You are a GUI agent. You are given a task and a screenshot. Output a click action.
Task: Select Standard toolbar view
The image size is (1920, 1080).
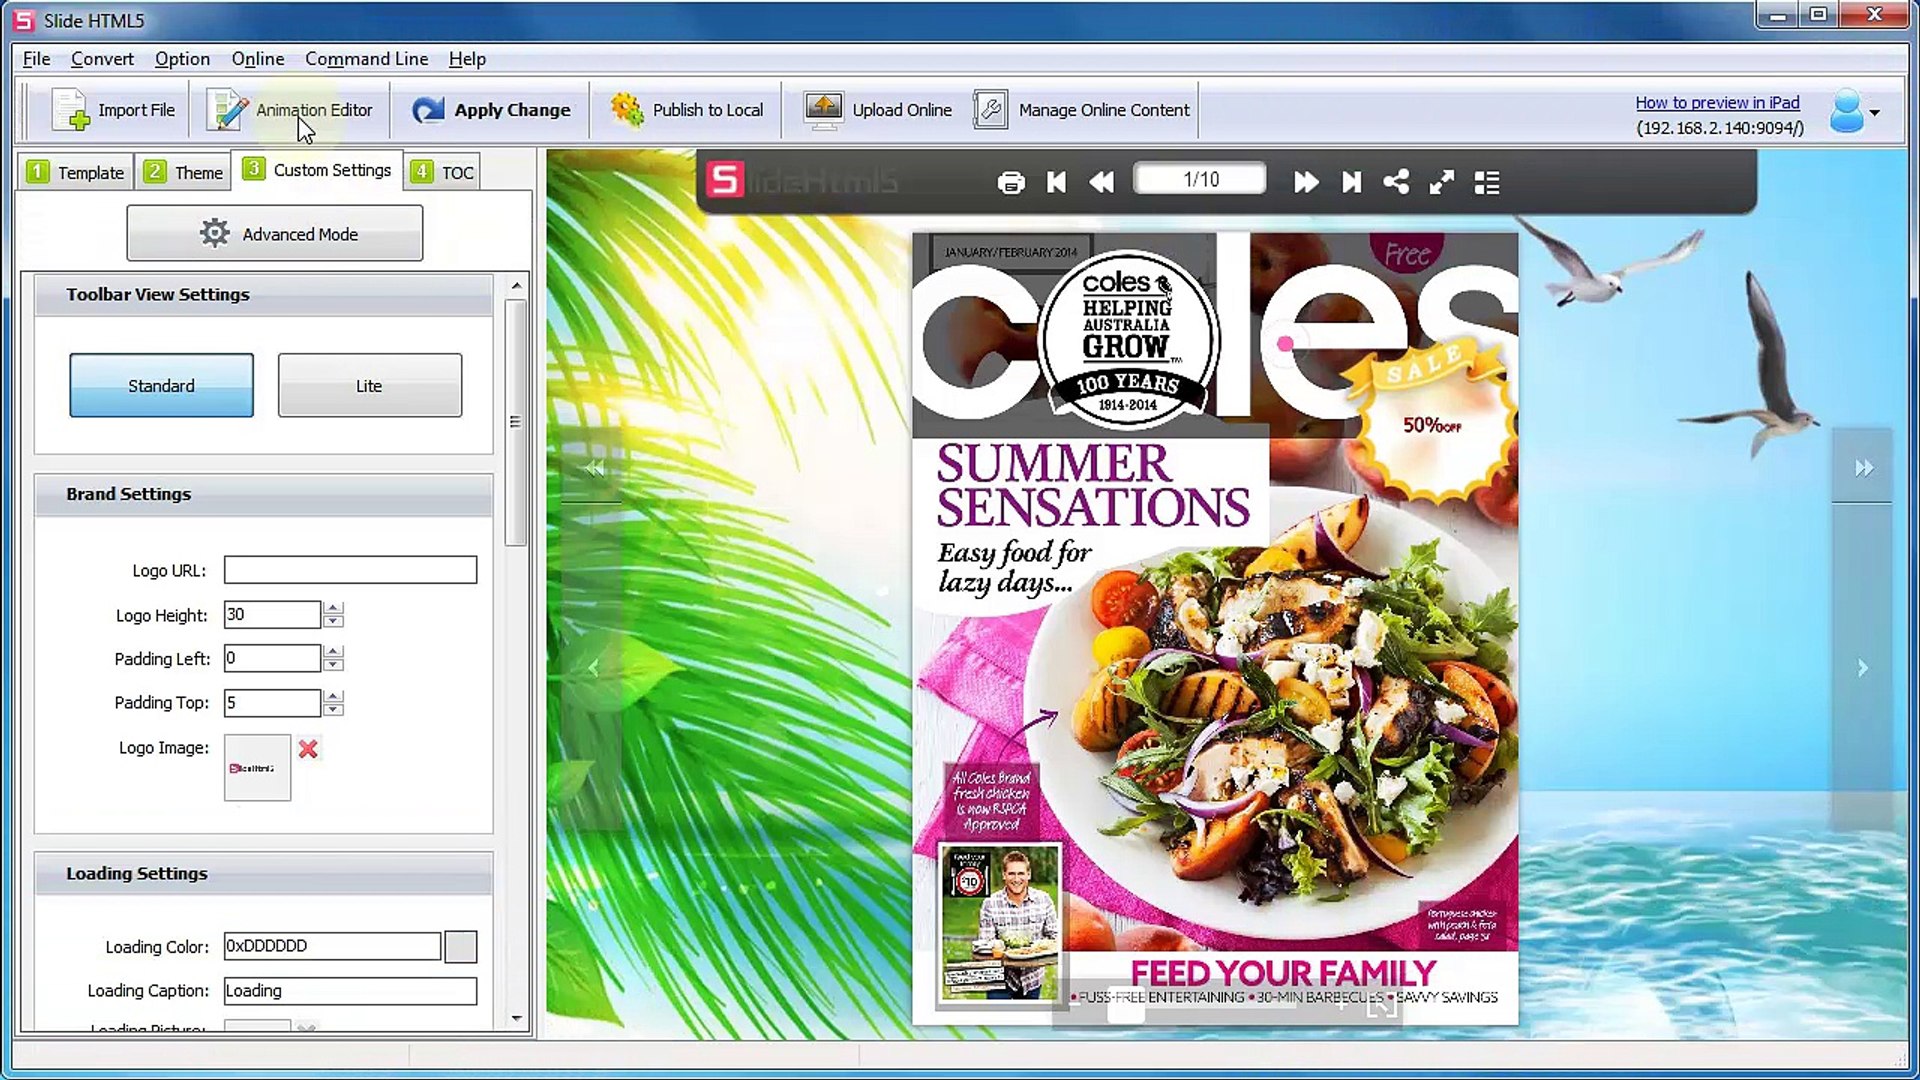coord(161,385)
